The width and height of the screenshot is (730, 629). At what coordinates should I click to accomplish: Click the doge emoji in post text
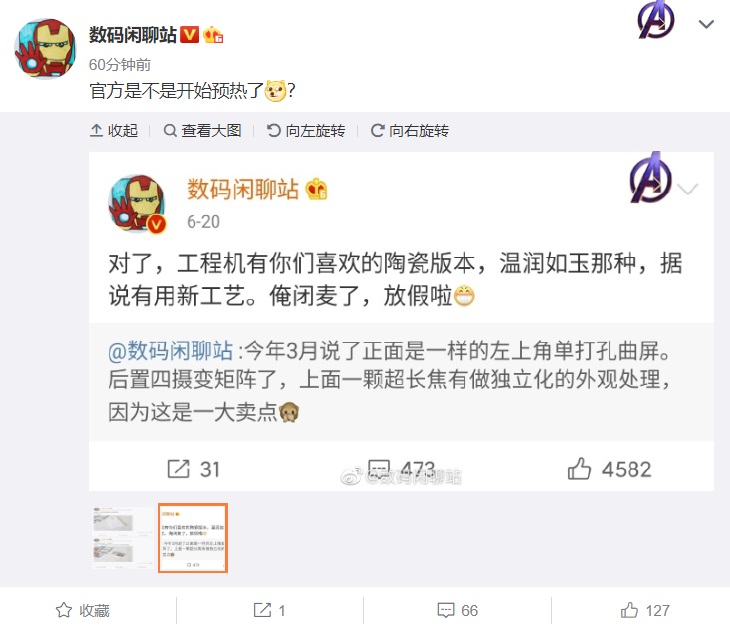(x=275, y=91)
